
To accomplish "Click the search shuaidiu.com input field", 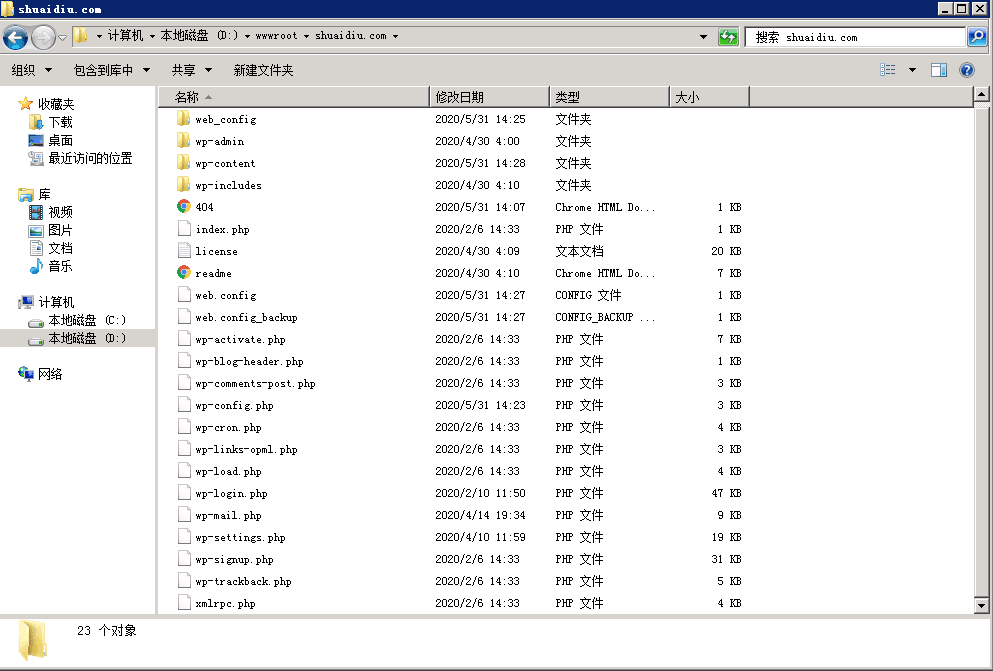I will pos(856,37).
